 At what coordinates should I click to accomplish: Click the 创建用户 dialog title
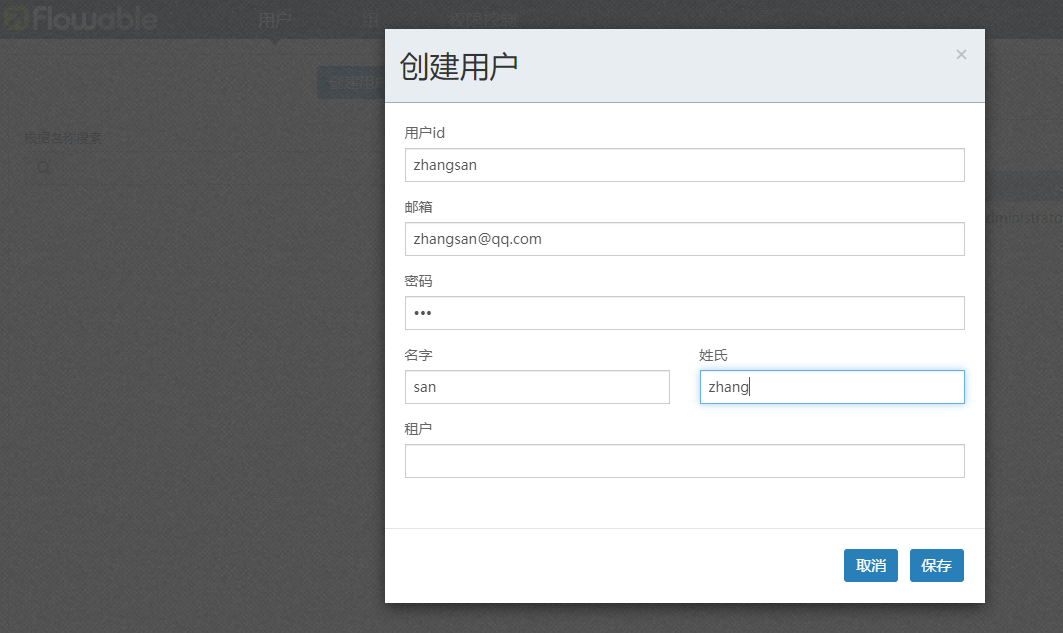pos(459,66)
